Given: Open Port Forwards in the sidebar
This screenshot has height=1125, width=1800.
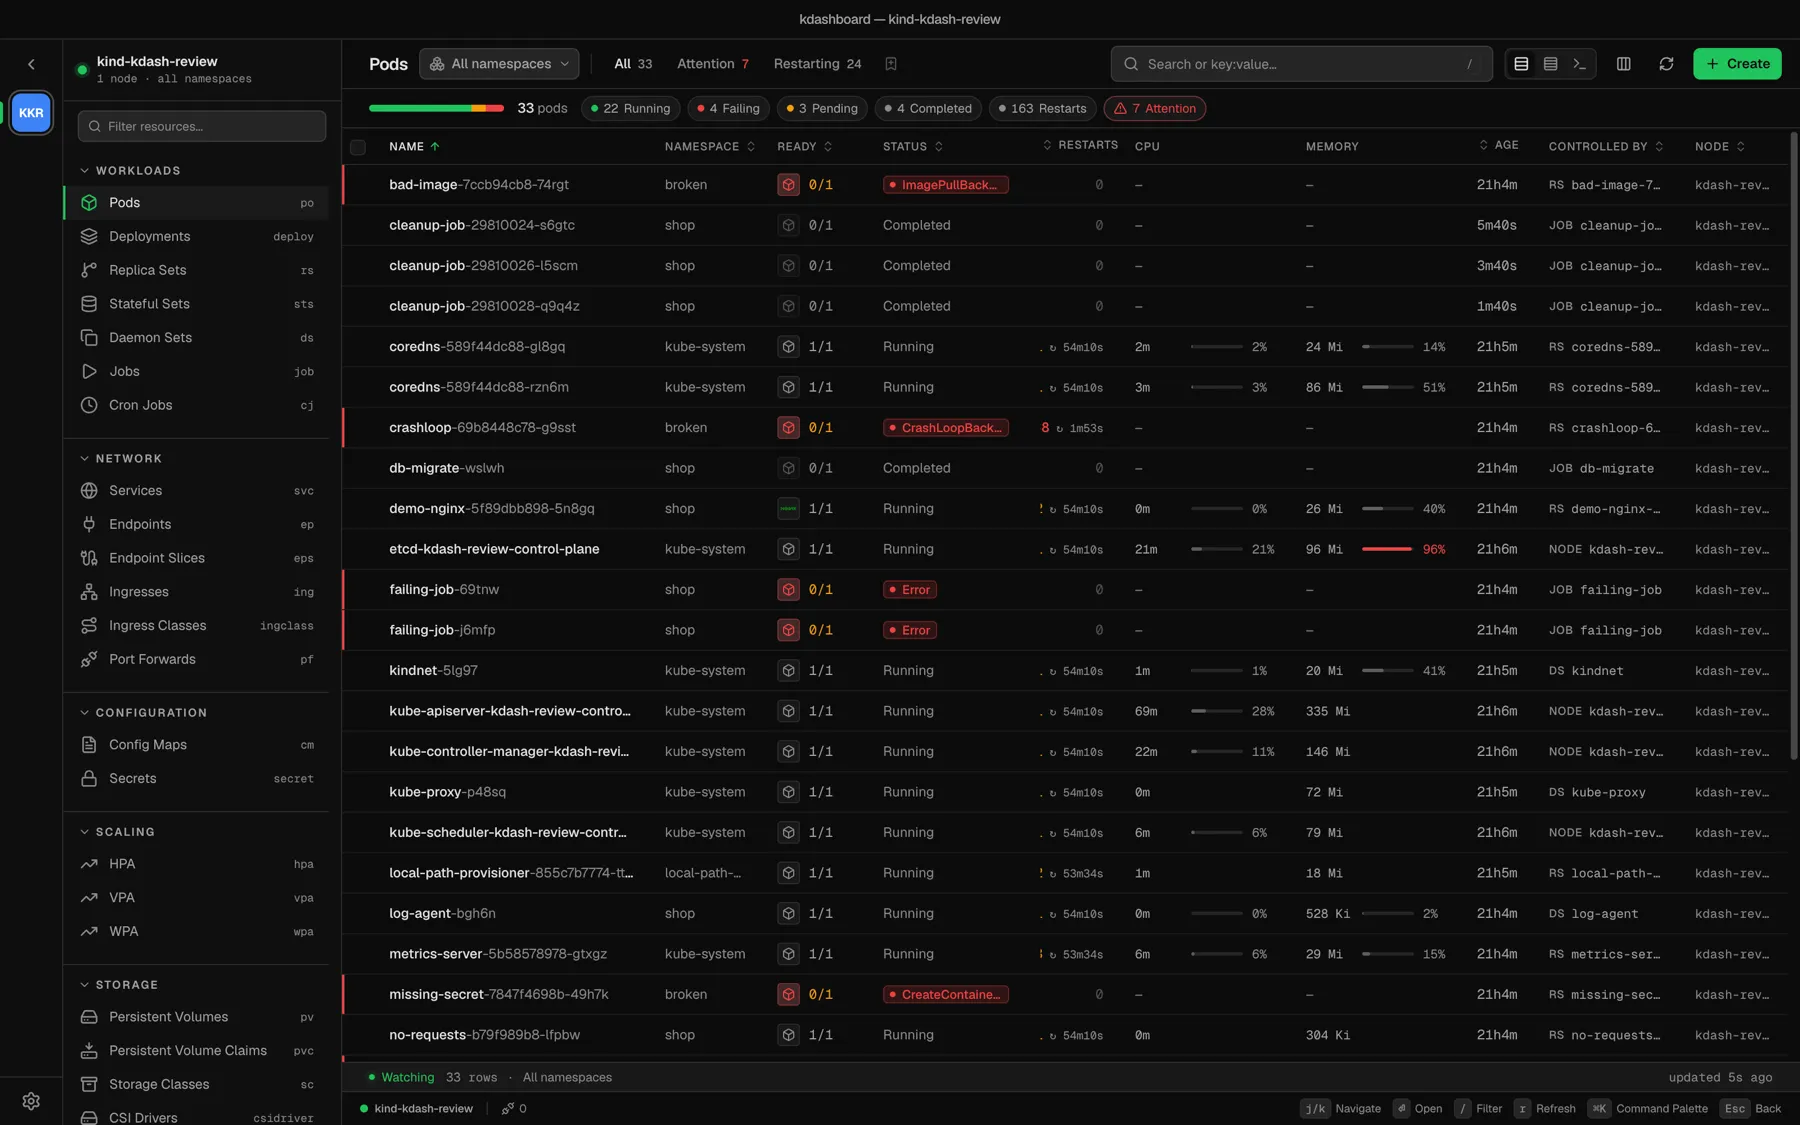Looking at the screenshot, I should [x=196, y=660].
